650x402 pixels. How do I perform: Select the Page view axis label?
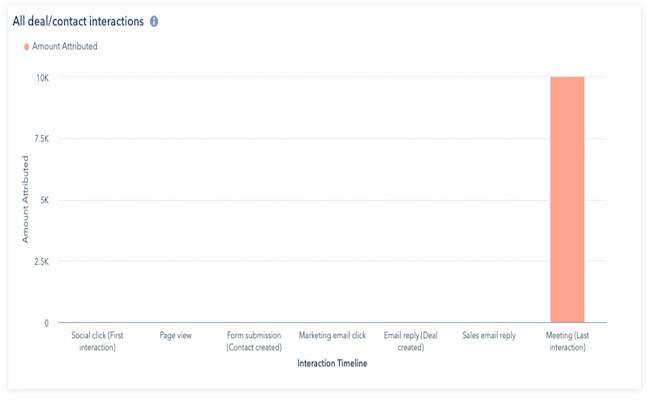point(175,336)
